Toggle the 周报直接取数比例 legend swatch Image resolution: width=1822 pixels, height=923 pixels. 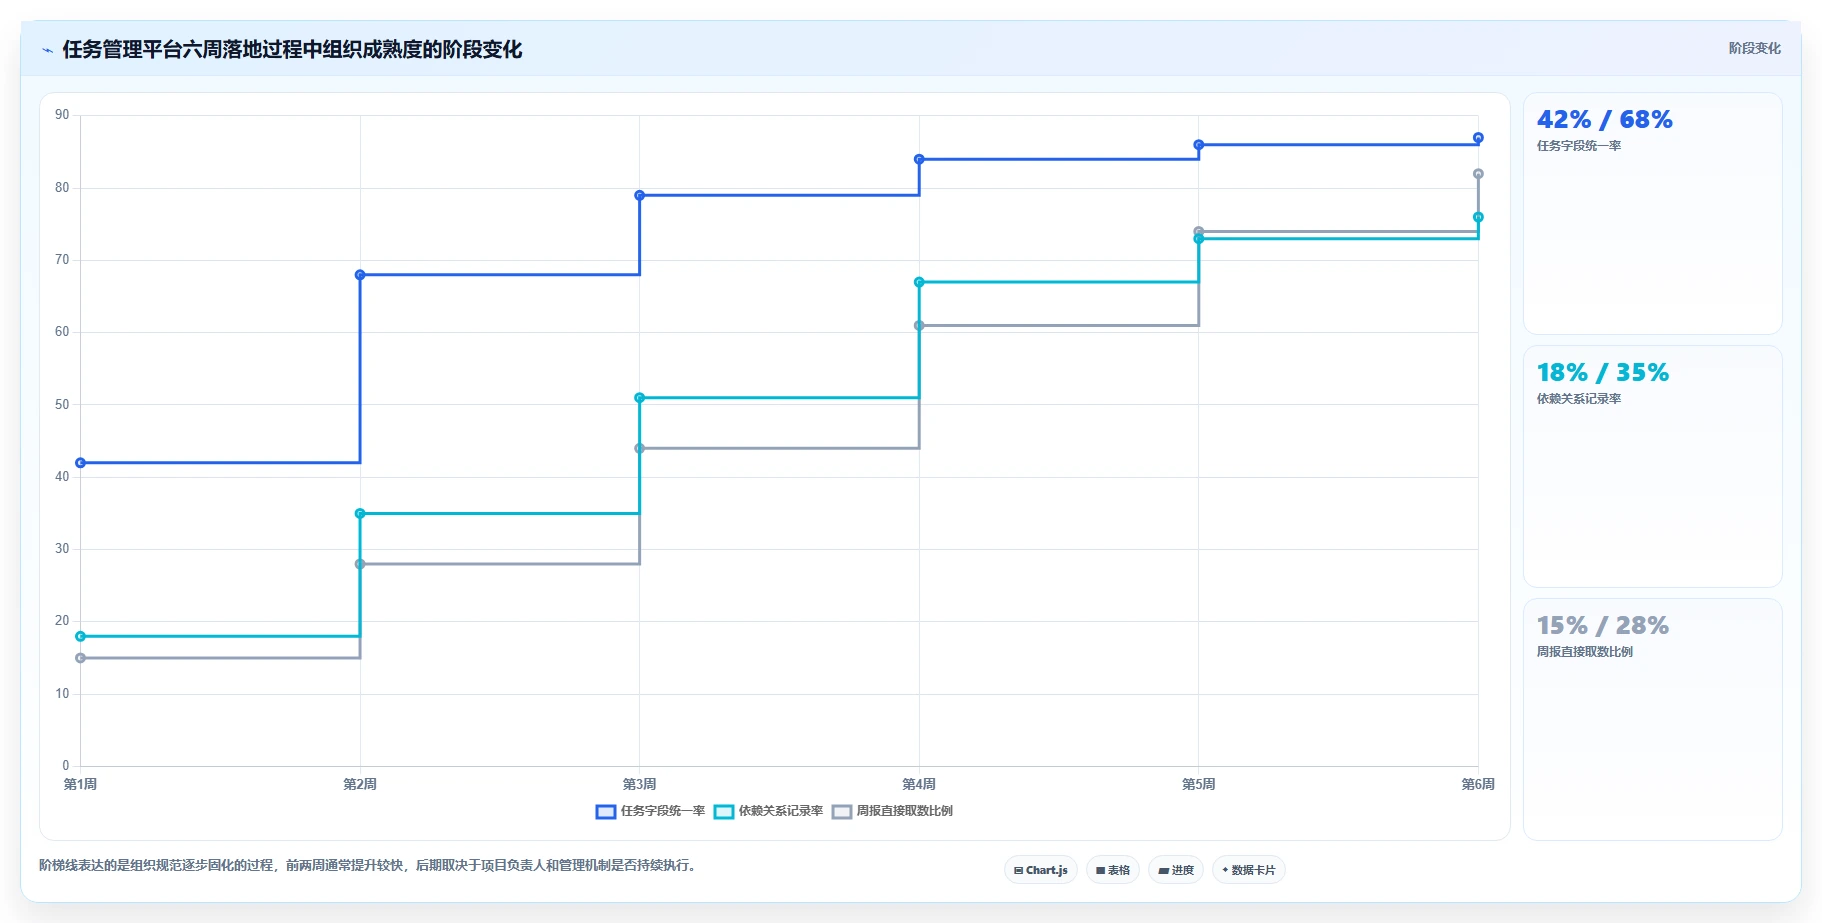click(x=842, y=811)
